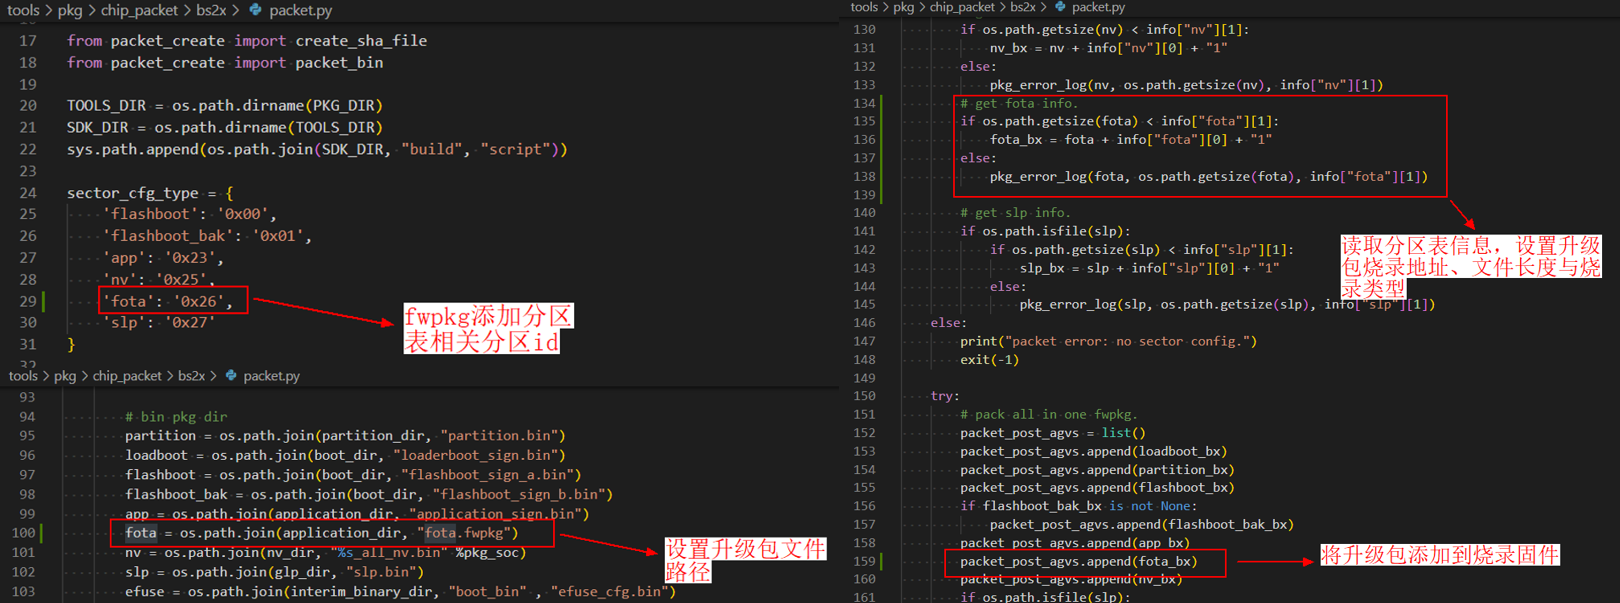Click Python file icon in top-left breadcrumb
The image size is (1620, 603).
click(x=256, y=10)
